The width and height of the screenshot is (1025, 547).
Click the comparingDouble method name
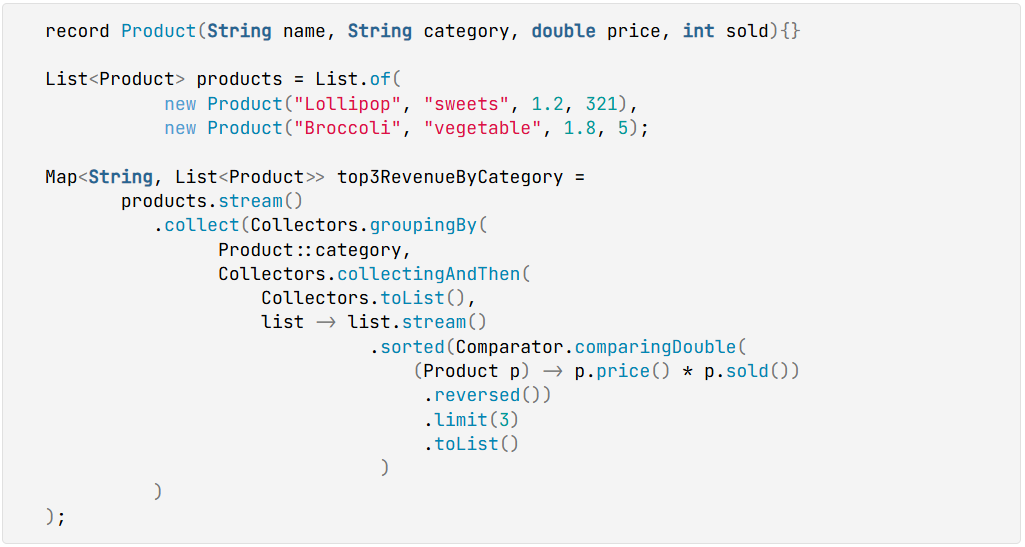coord(656,347)
